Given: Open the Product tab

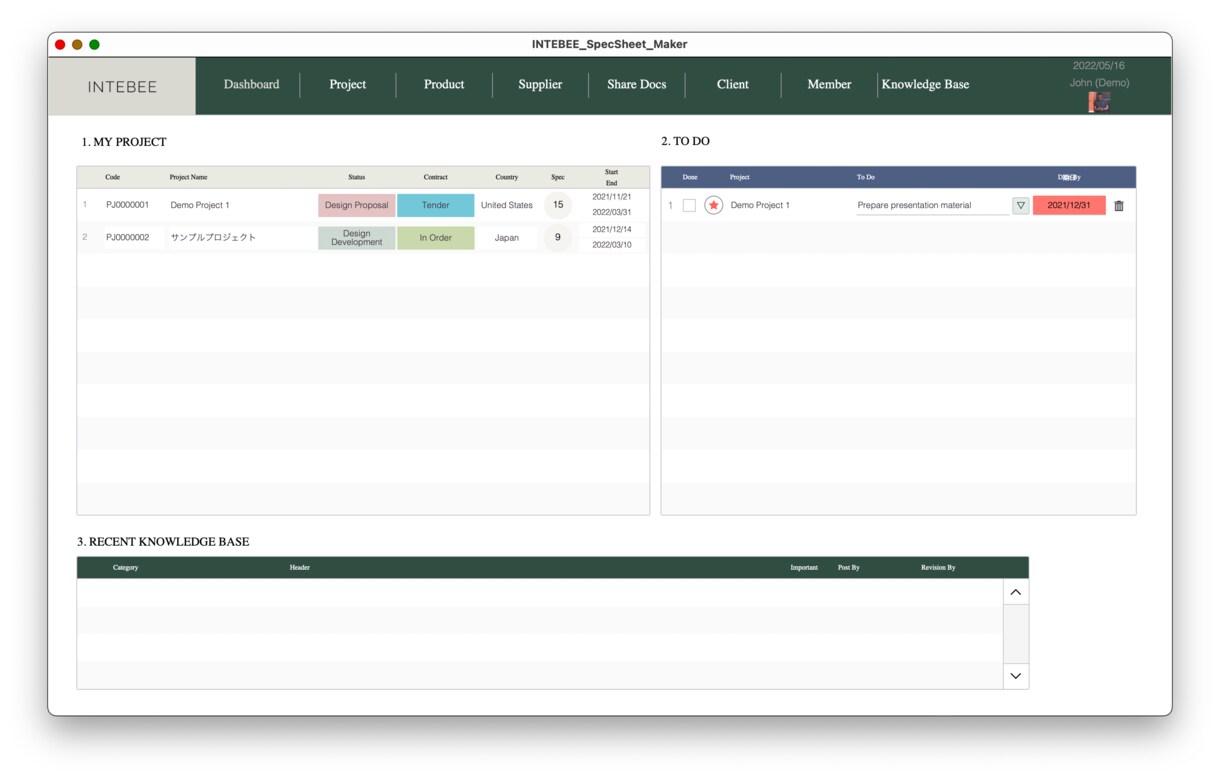Looking at the screenshot, I should click(444, 84).
